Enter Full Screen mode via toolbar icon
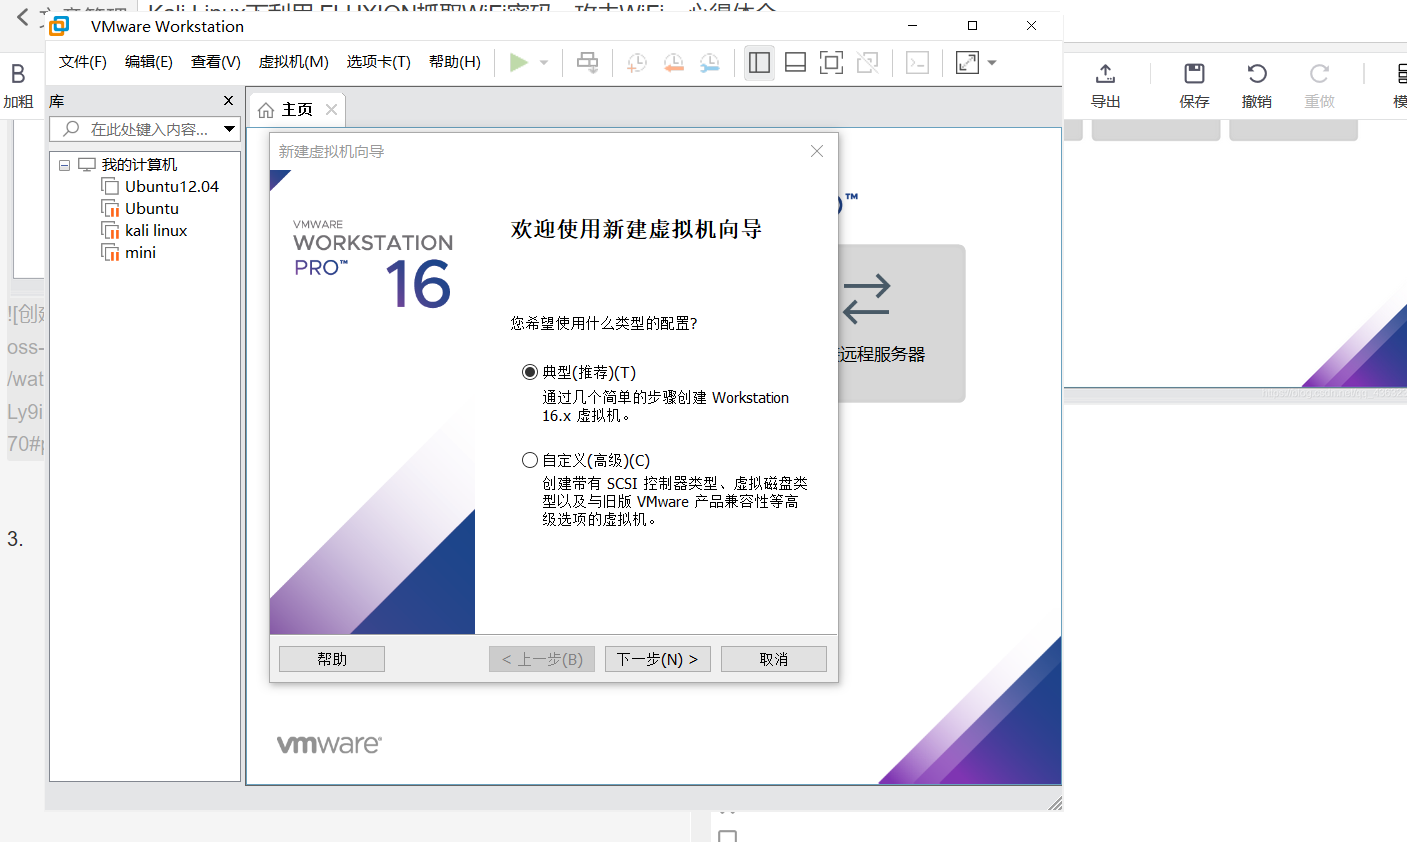 (831, 62)
